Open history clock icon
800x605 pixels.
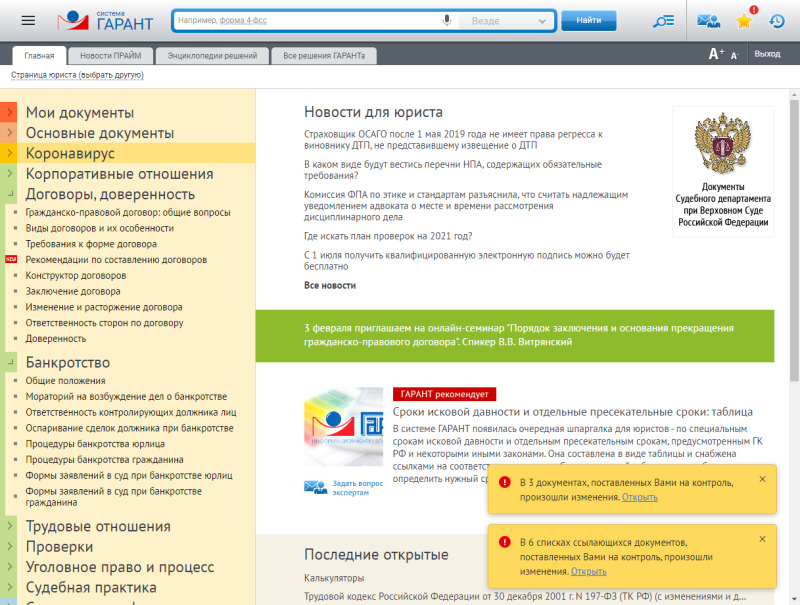[777, 21]
